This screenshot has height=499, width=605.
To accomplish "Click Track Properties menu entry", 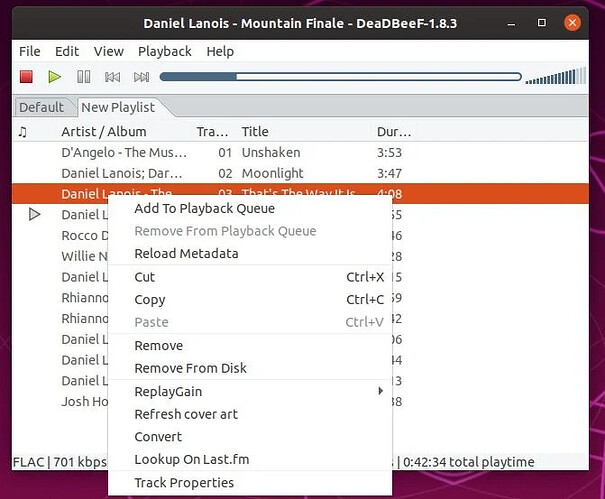I will point(184,483).
